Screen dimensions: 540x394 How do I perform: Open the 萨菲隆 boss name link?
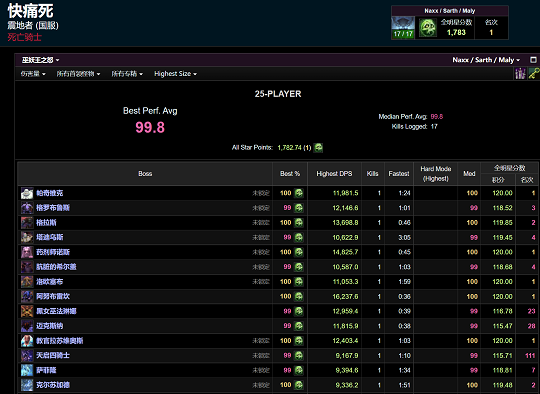coord(46,370)
